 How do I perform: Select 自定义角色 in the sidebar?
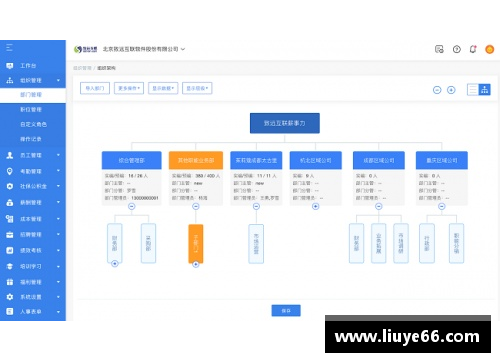tap(33, 124)
